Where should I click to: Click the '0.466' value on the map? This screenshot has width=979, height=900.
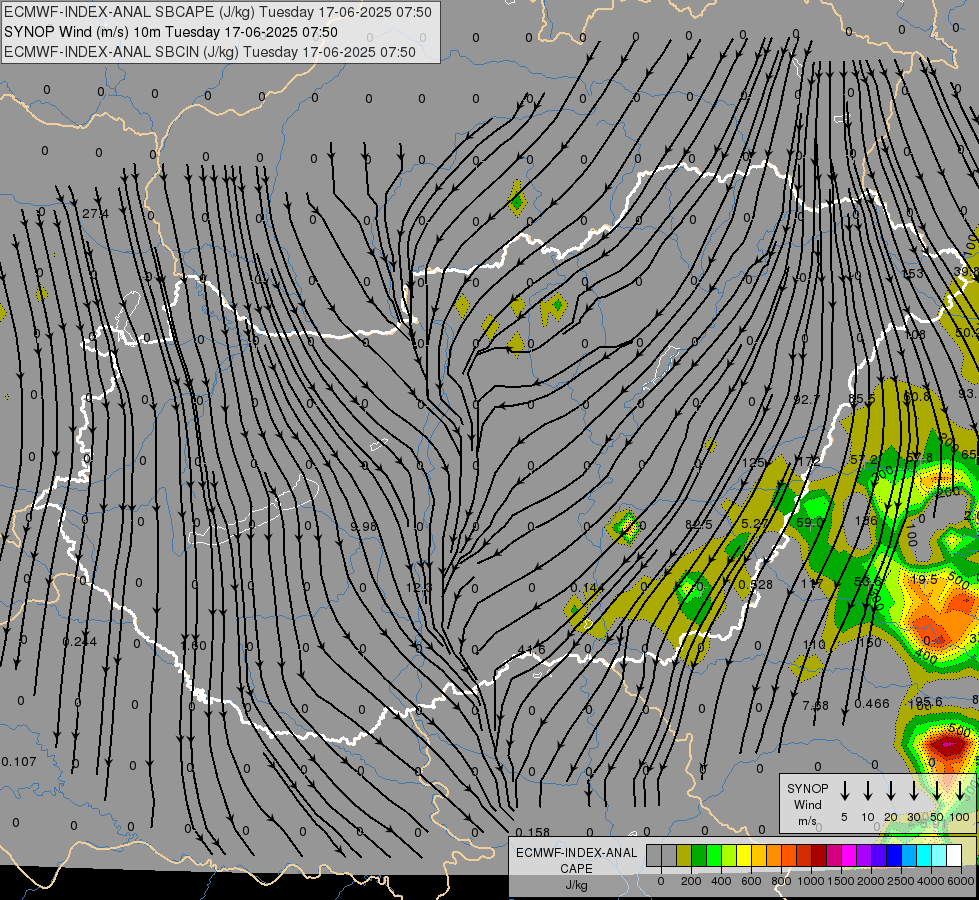pyautogui.click(x=872, y=703)
